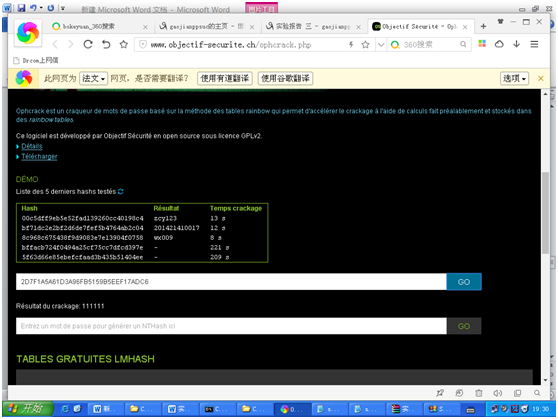The image size is (558, 419).
Task: Switch to the cmd window taskbar button
Action: [x=217, y=409]
